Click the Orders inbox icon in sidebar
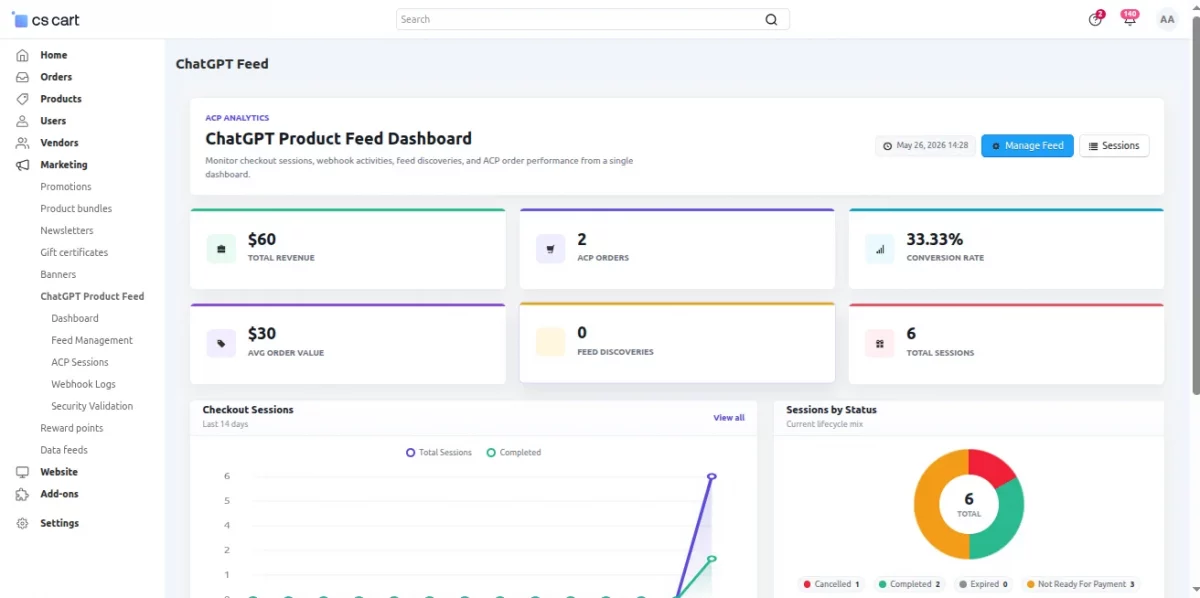 click(22, 77)
